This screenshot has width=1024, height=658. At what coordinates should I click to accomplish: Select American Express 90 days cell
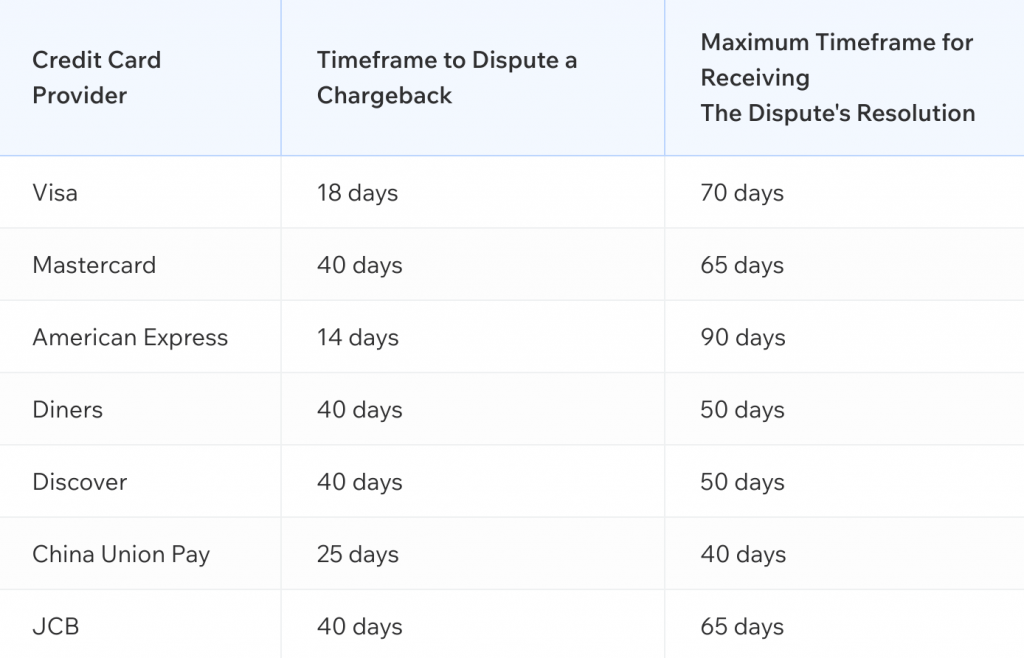tap(743, 338)
